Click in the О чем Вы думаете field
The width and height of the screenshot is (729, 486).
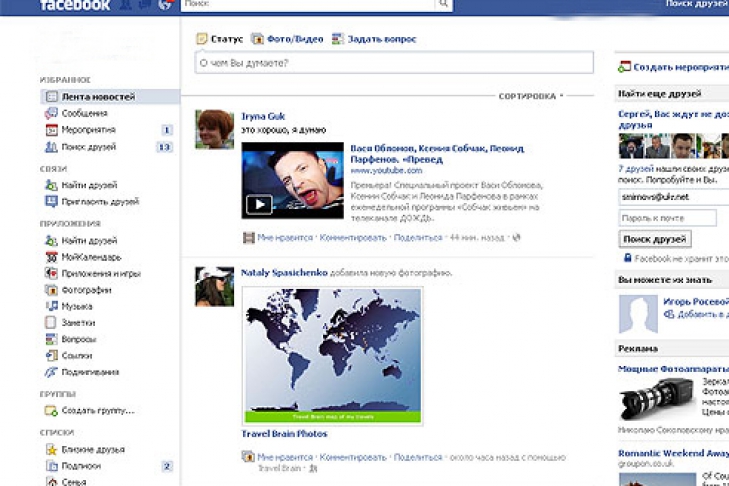[393, 63]
